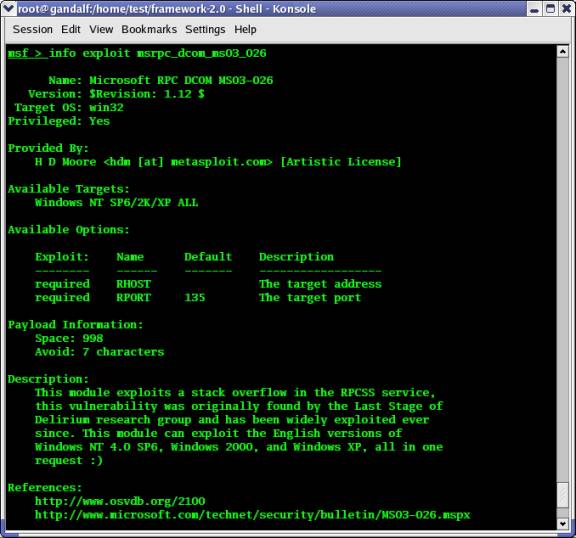The image size is (576, 538).
Task: Click the 'Provided By:' heading
Action: 48,148
